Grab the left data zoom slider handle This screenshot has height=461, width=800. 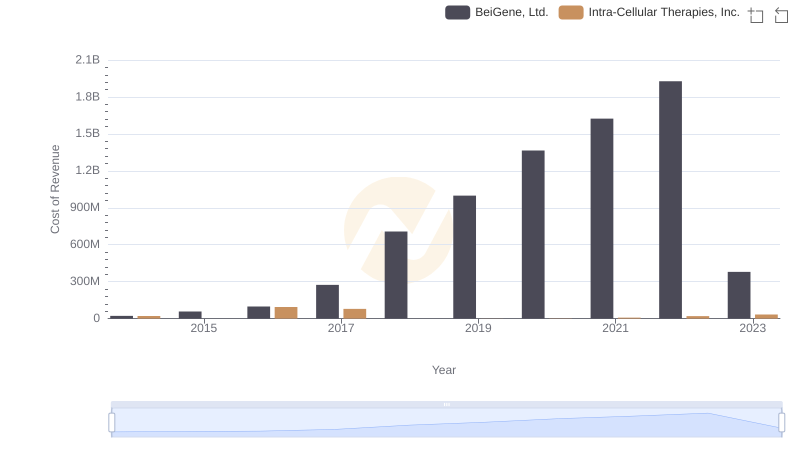(x=112, y=422)
